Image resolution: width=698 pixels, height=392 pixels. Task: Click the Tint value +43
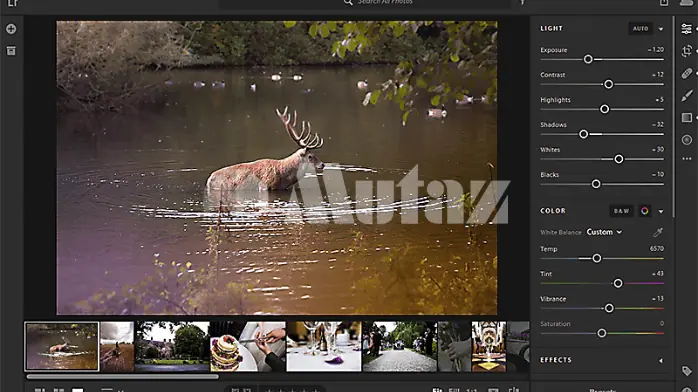tap(657, 274)
